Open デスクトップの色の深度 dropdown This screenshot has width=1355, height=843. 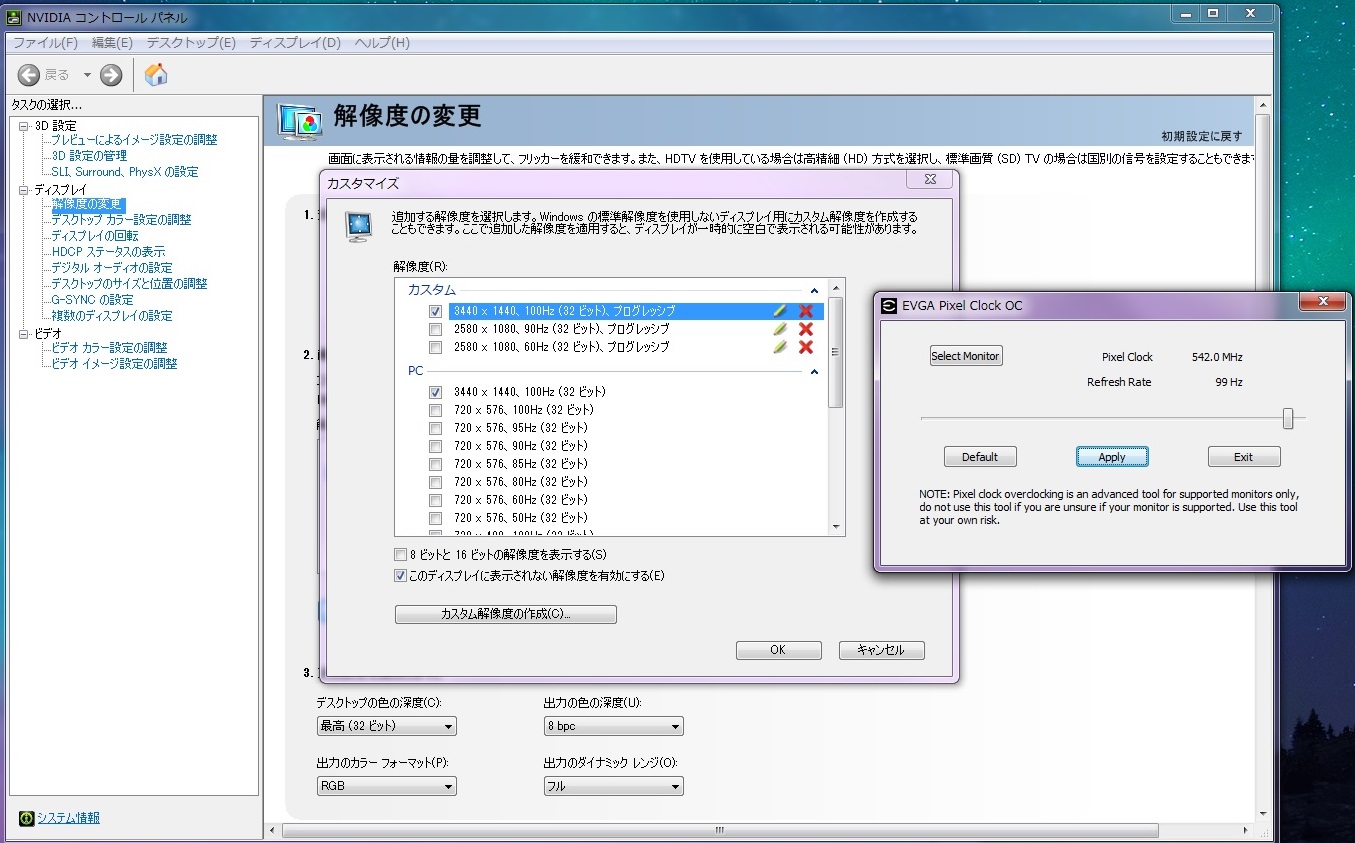click(x=386, y=726)
